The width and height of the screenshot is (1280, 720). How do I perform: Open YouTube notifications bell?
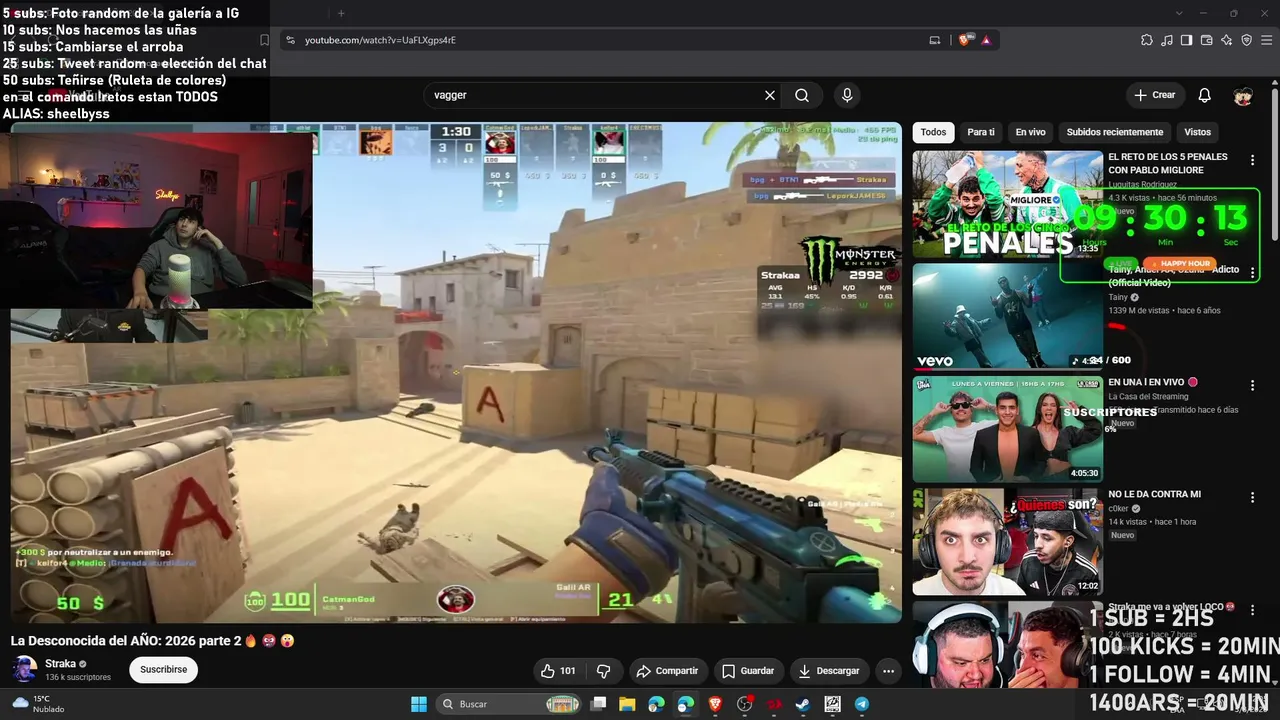(1205, 95)
